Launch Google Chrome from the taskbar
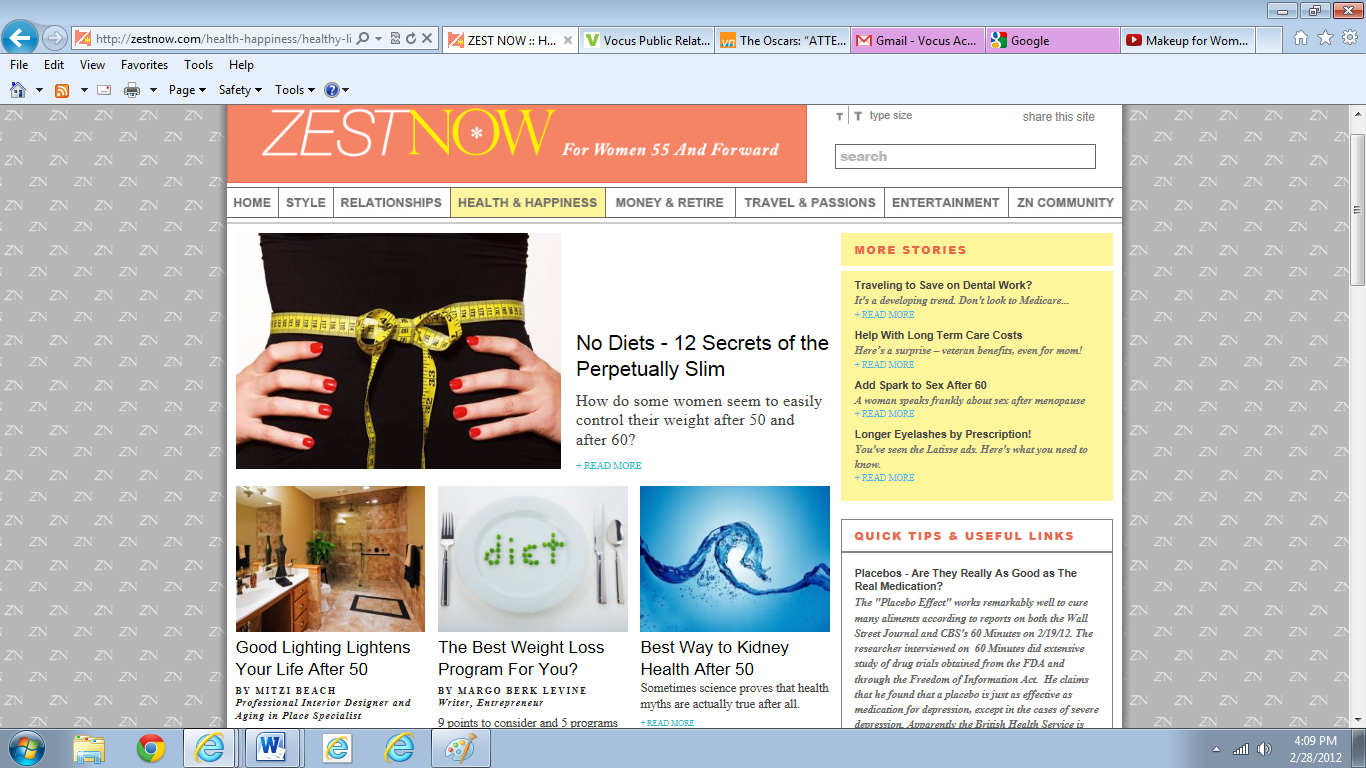 tap(151, 748)
